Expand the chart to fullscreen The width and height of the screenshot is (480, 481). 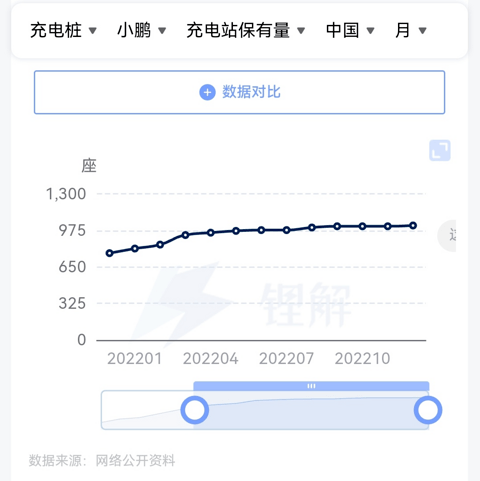coord(440,150)
